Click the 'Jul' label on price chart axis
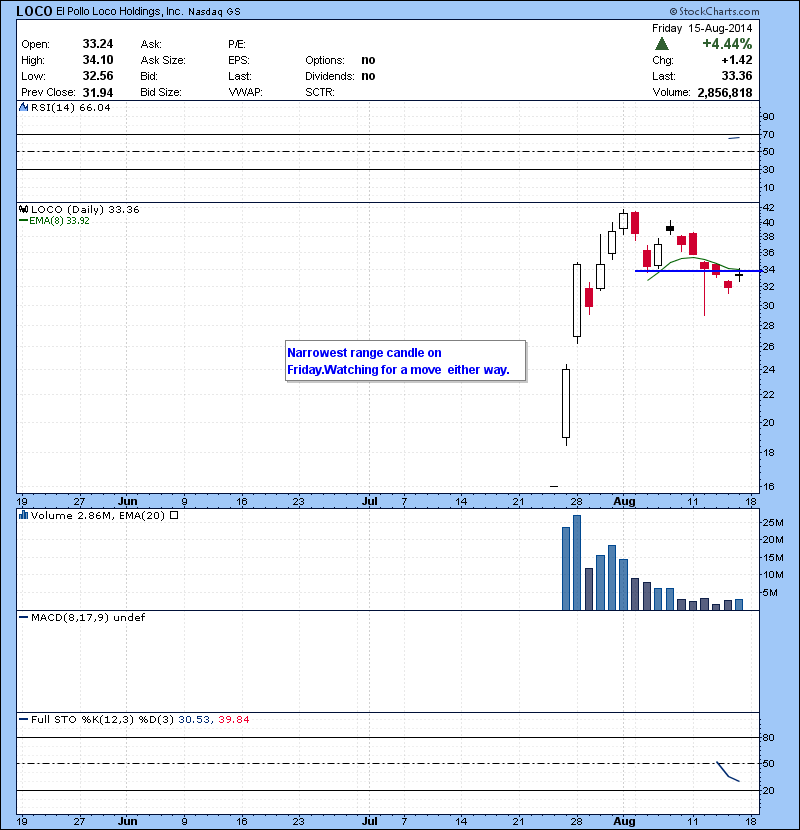The image size is (800, 830). pyautogui.click(x=370, y=501)
